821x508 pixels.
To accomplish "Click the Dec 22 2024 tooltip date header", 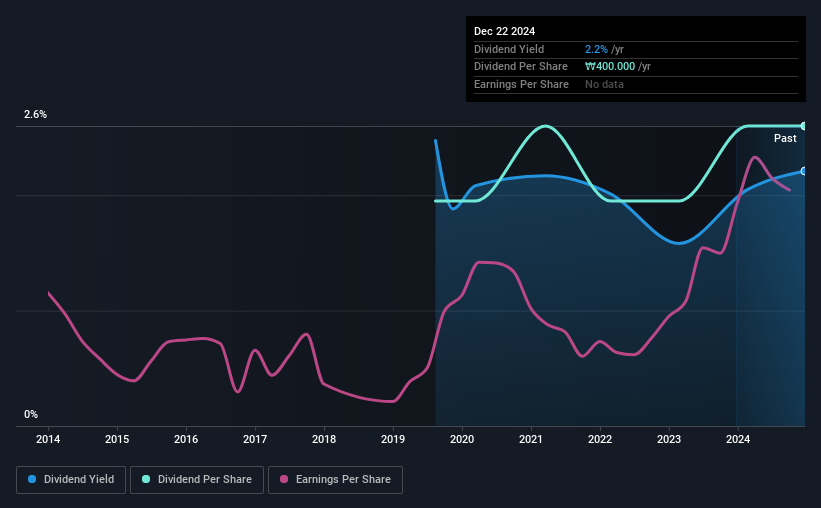I will click(x=504, y=31).
